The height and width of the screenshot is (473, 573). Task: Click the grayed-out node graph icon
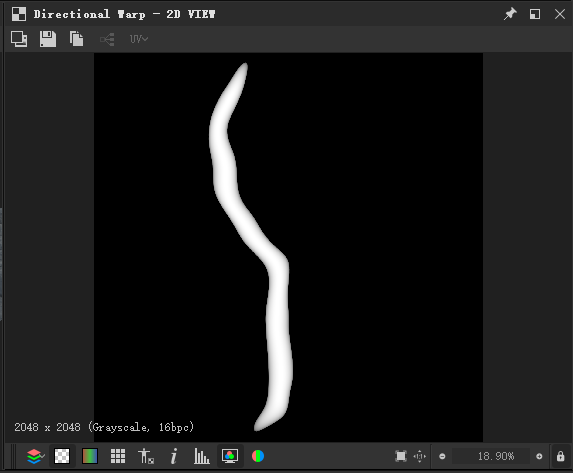[x=107, y=39]
